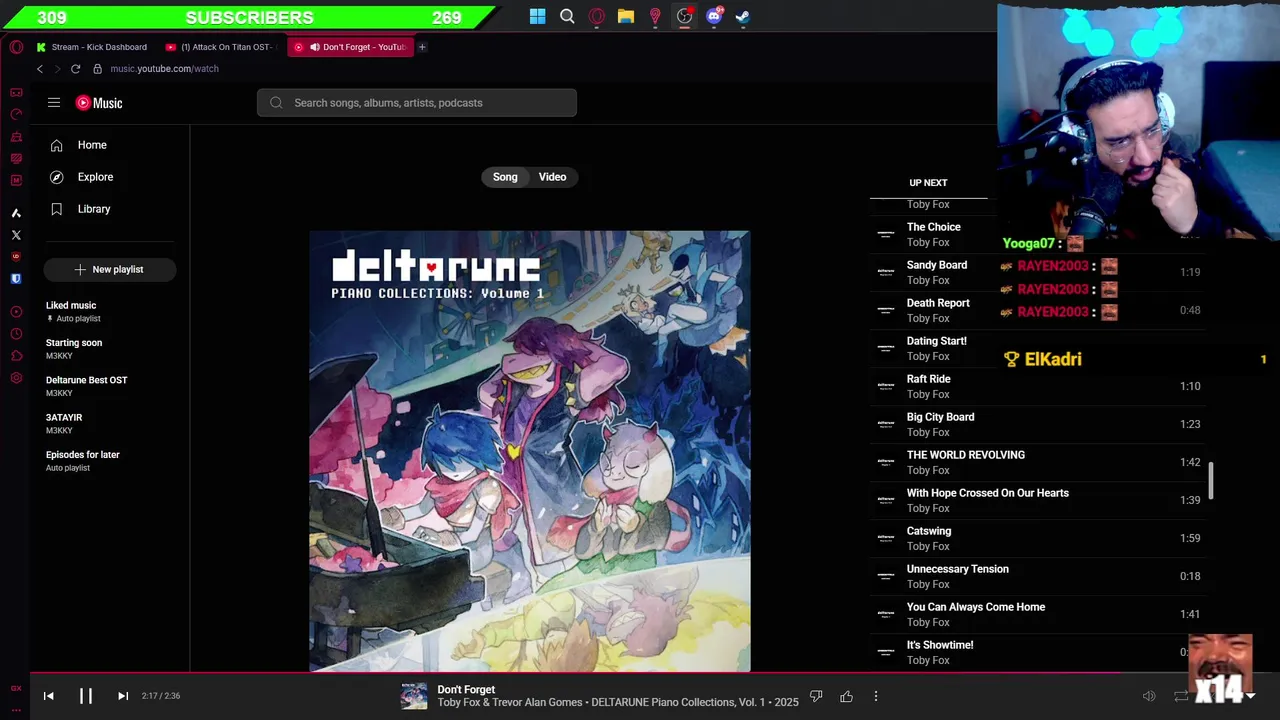Go to Home in sidebar
Screen dimensions: 1280x720
pyautogui.click(x=110, y=145)
